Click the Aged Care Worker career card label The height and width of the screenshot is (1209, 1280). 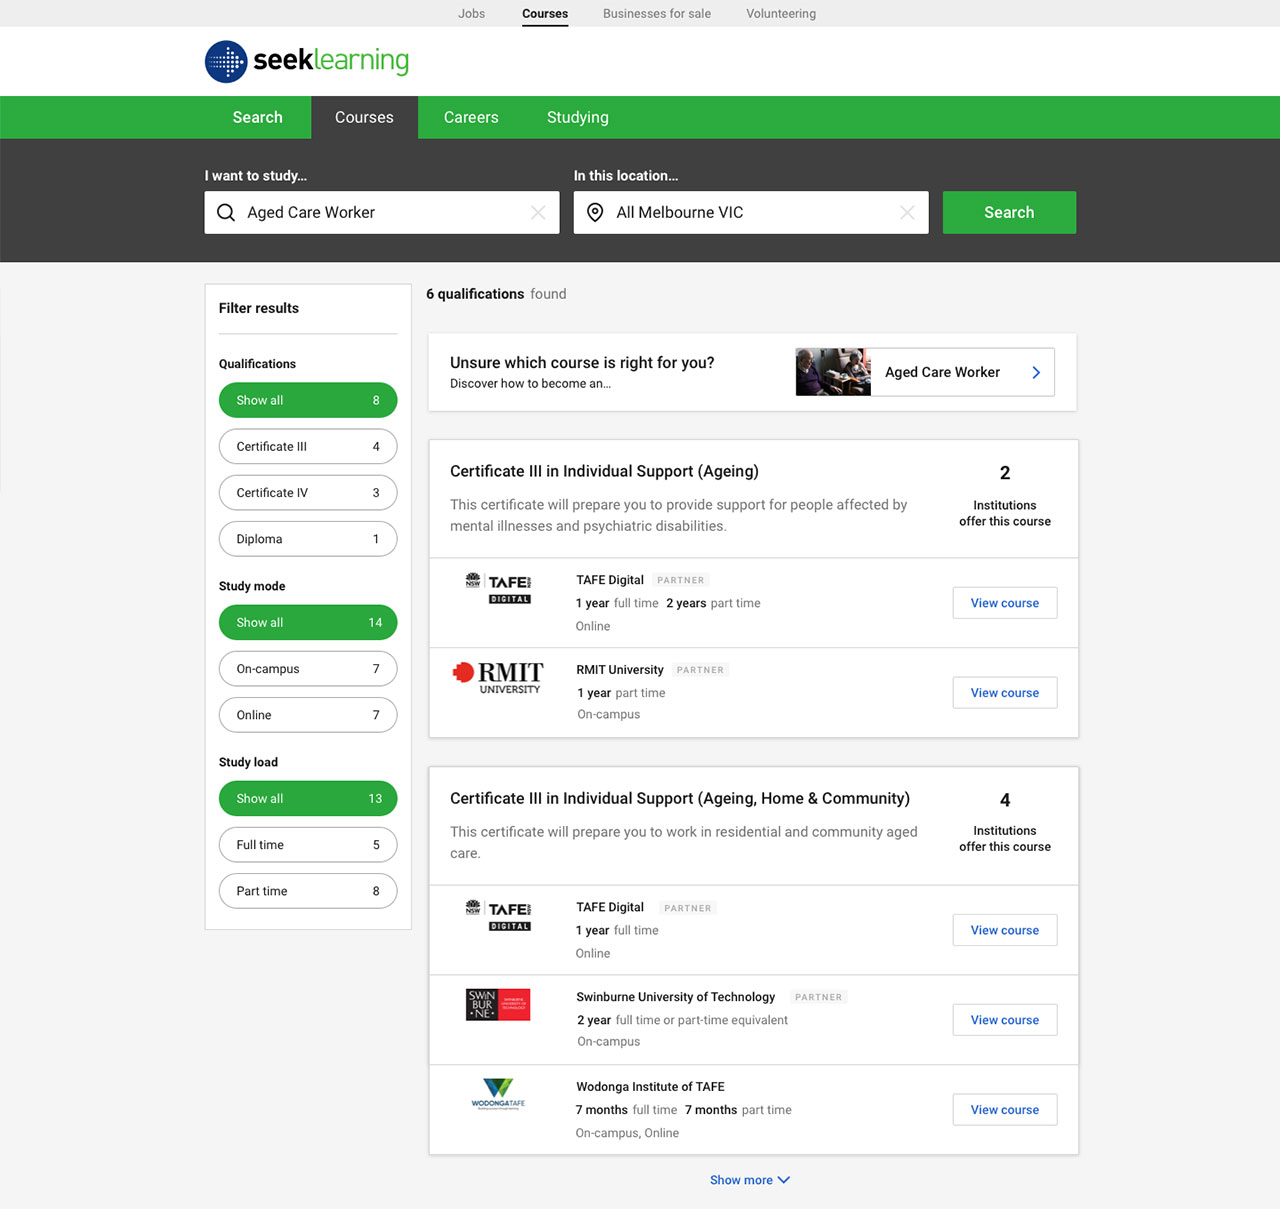click(942, 372)
